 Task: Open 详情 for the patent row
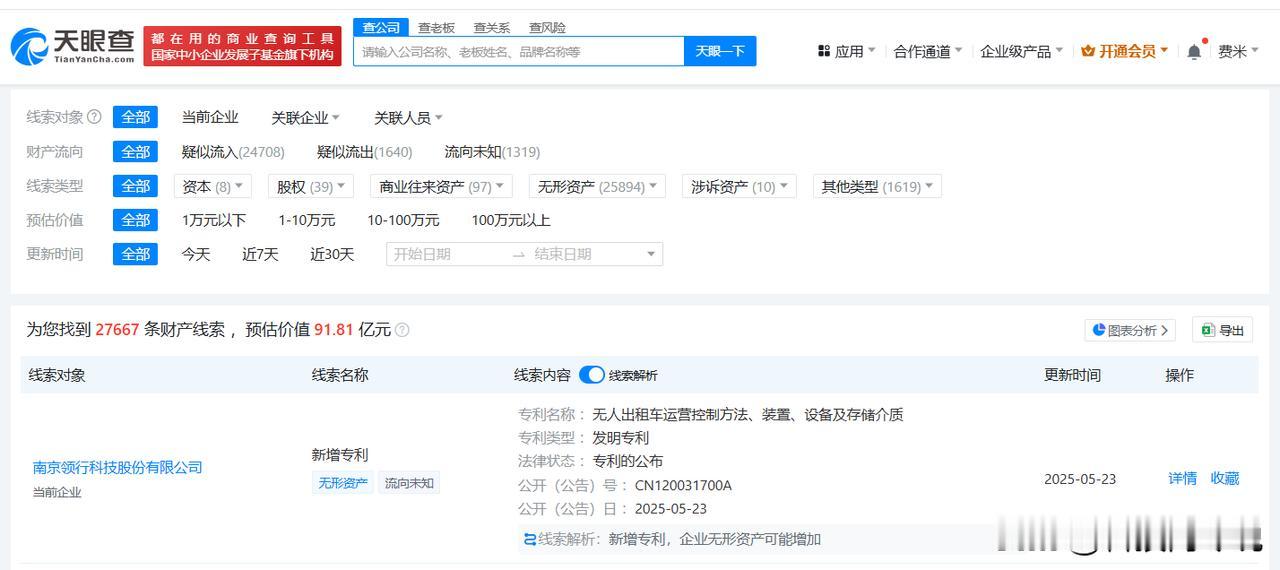coord(1183,479)
